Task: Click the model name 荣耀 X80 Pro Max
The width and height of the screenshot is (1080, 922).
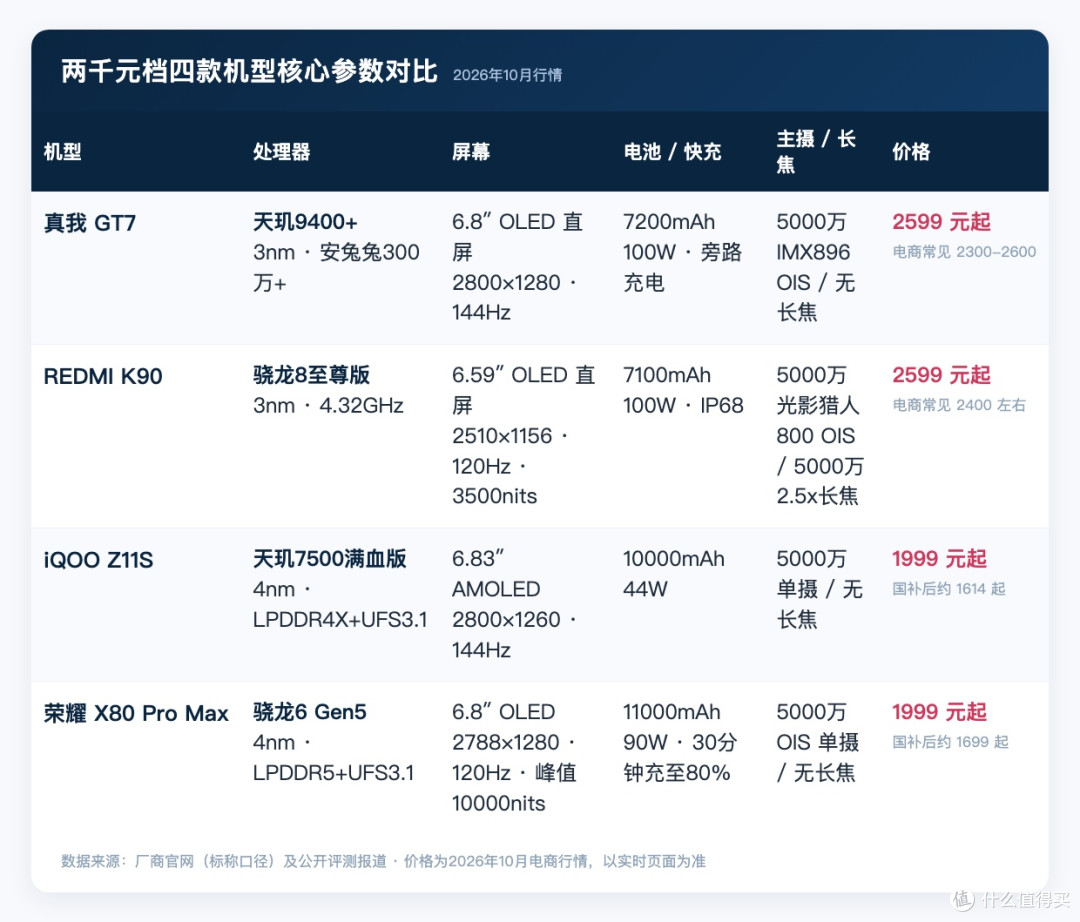Action: (136, 713)
